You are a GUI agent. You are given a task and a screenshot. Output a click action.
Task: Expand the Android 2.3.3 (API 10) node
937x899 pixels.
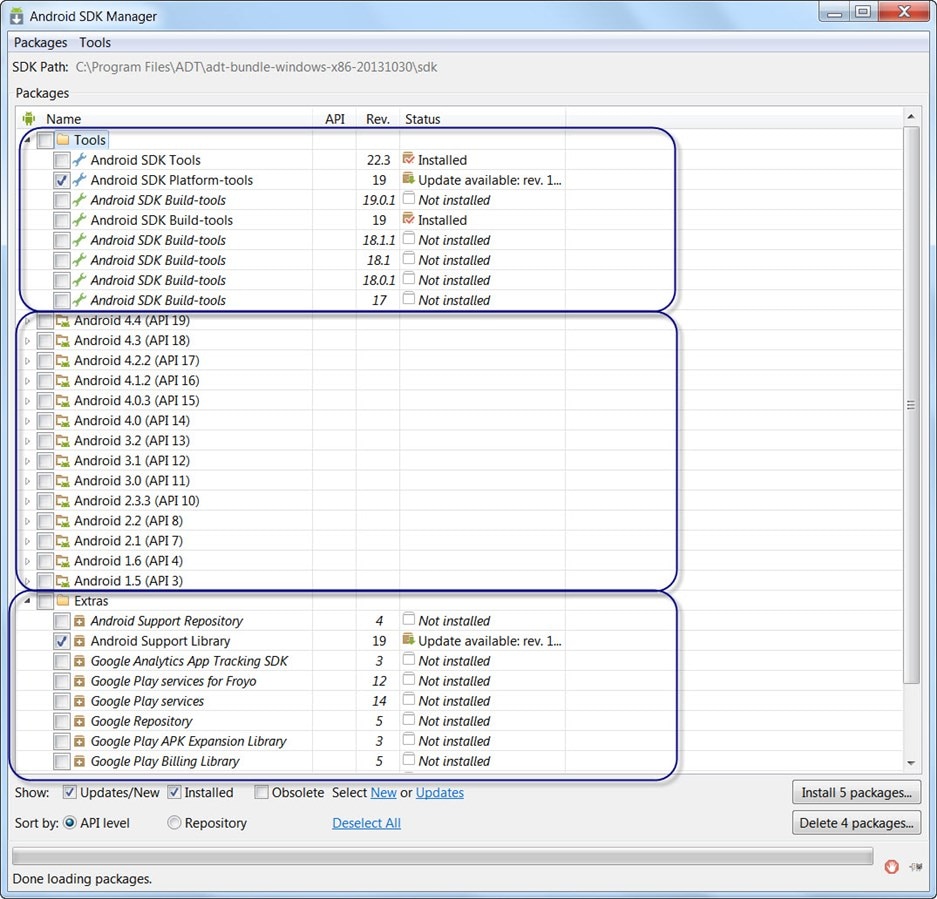27,501
